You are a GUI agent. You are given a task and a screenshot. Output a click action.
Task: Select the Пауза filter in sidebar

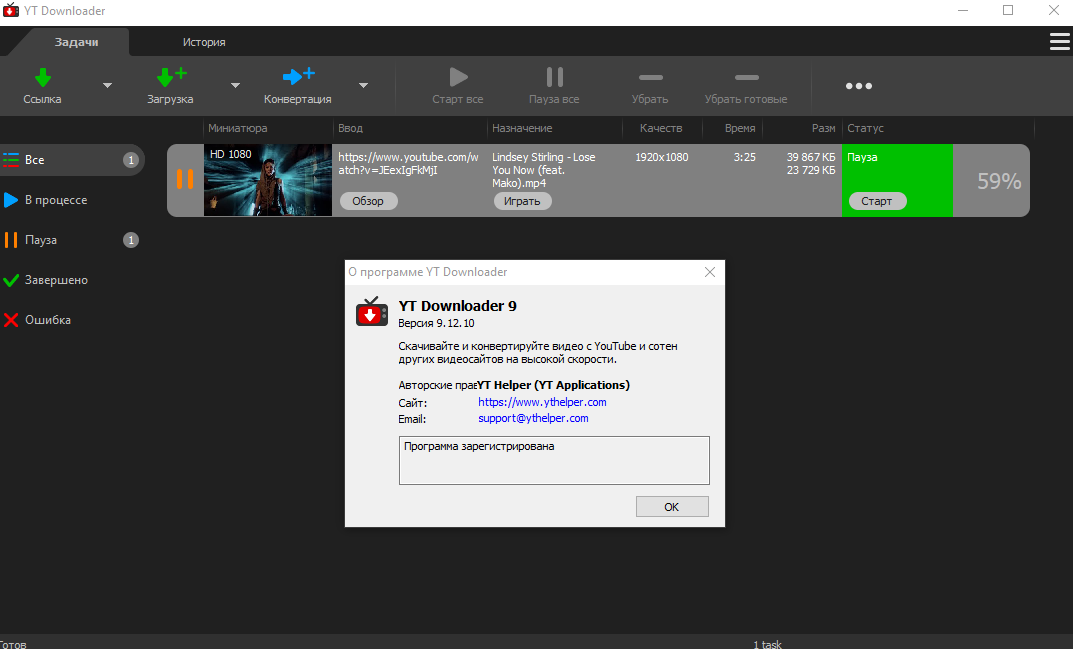click(41, 240)
